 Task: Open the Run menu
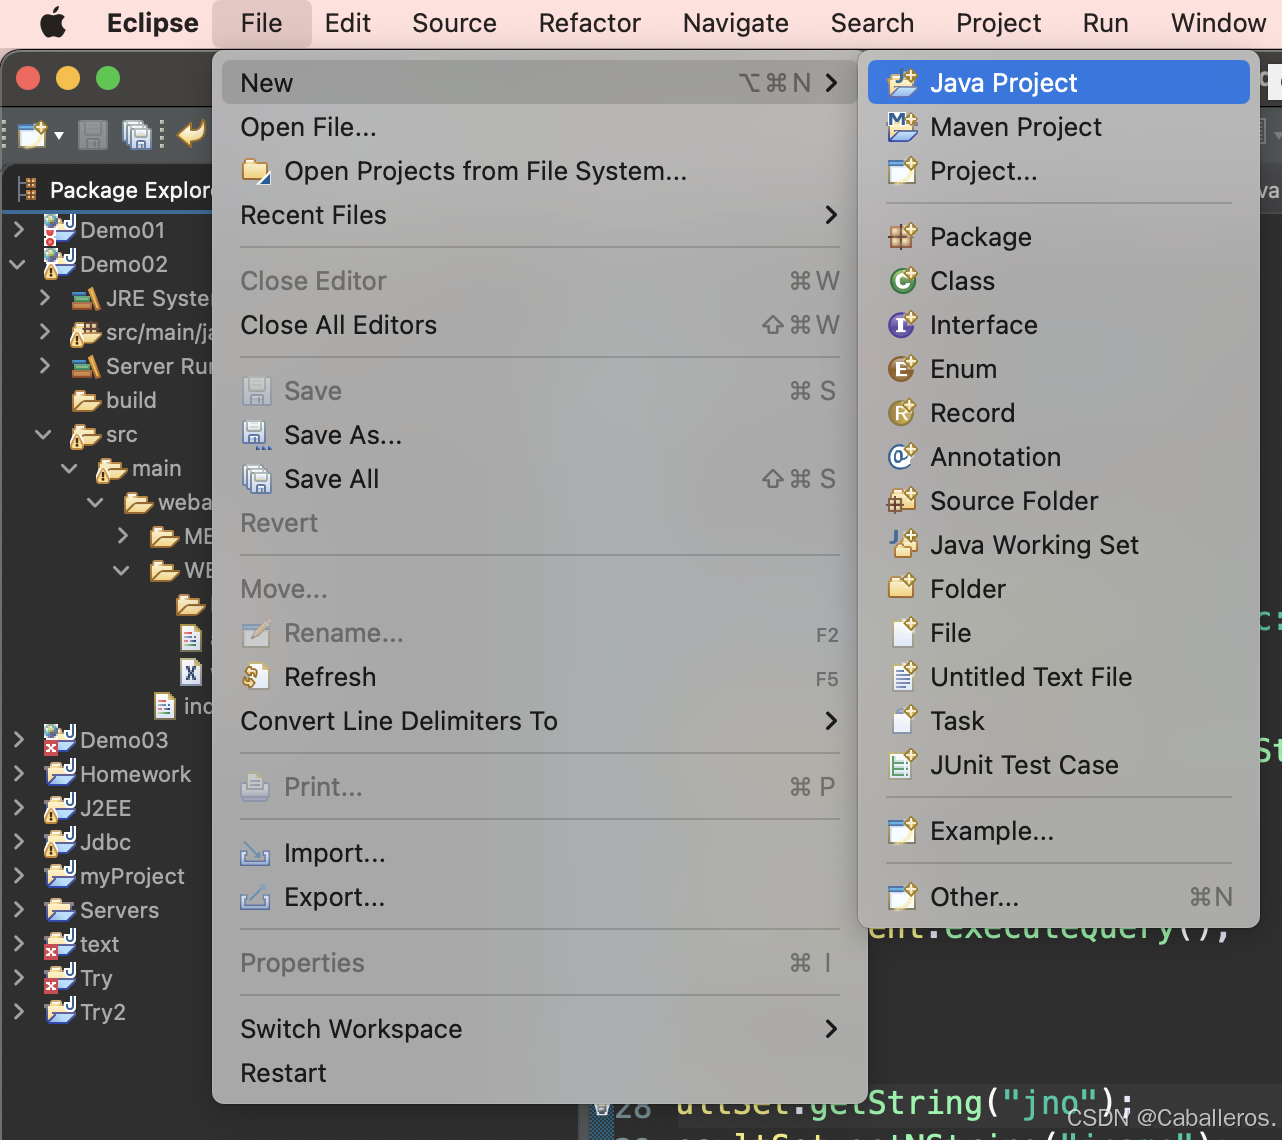tap(1104, 23)
